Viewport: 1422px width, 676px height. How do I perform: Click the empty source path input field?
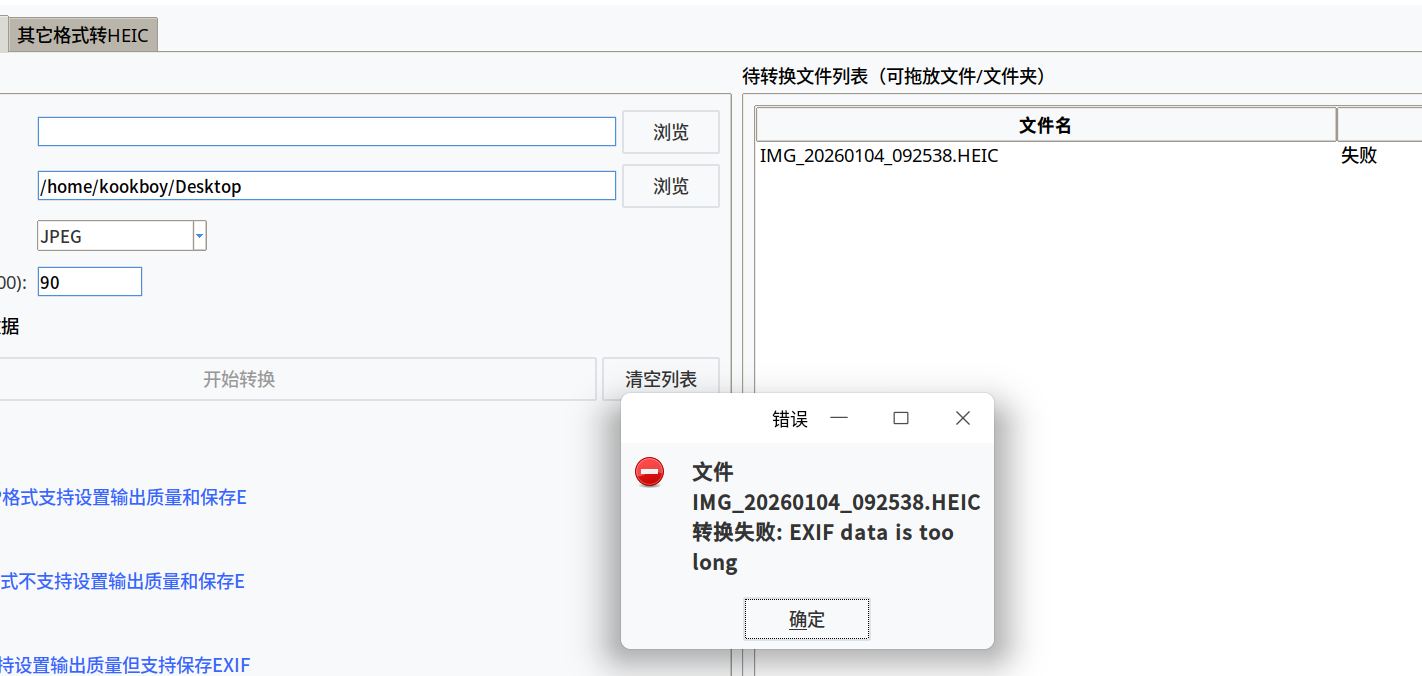point(327,132)
